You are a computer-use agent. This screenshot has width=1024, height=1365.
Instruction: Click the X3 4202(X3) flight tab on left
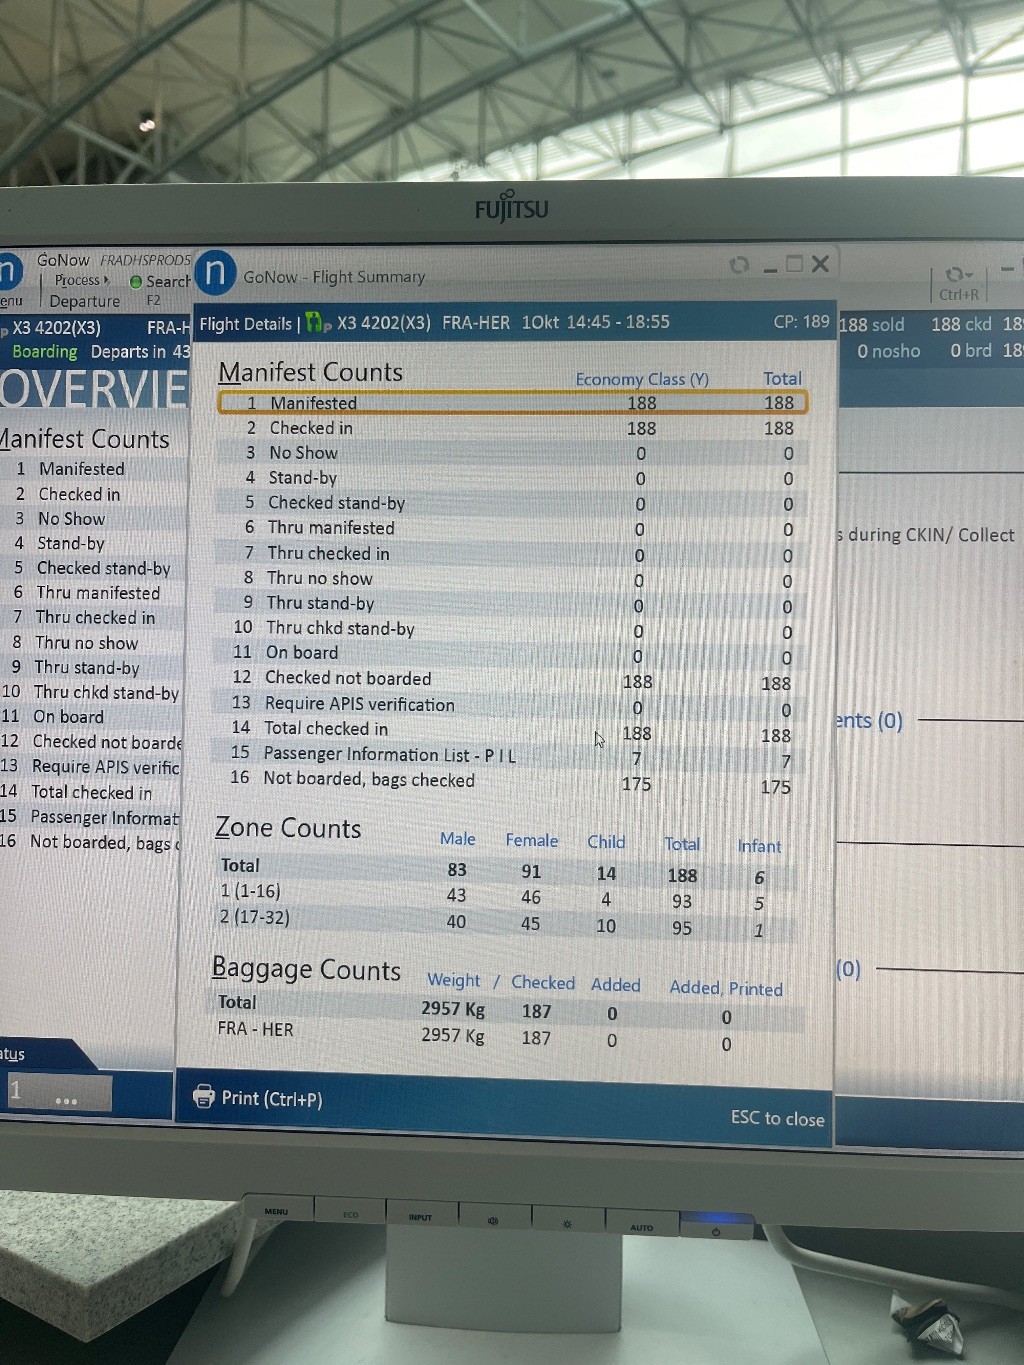(x=57, y=328)
